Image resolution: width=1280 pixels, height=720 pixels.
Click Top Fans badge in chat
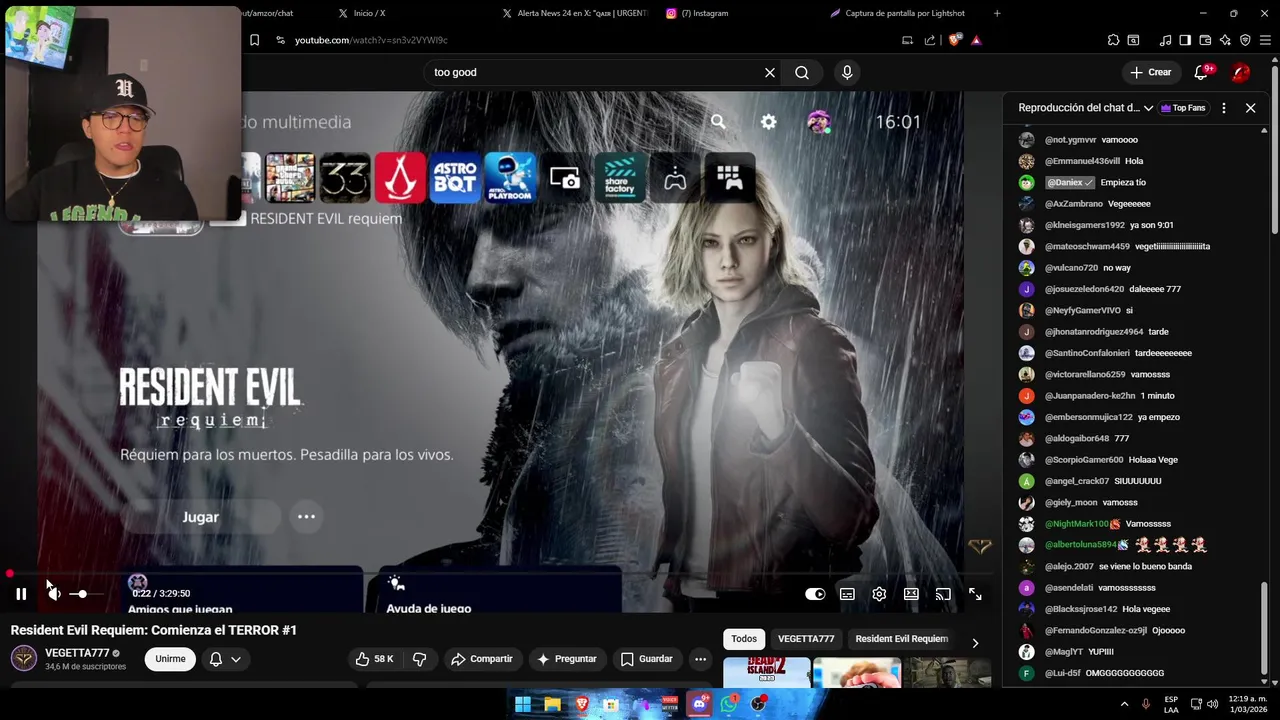pyautogui.click(x=1183, y=108)
